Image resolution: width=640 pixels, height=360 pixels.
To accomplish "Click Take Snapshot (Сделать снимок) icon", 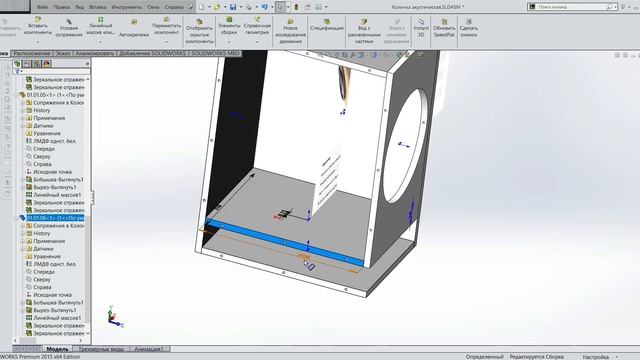I will point(469,22).
